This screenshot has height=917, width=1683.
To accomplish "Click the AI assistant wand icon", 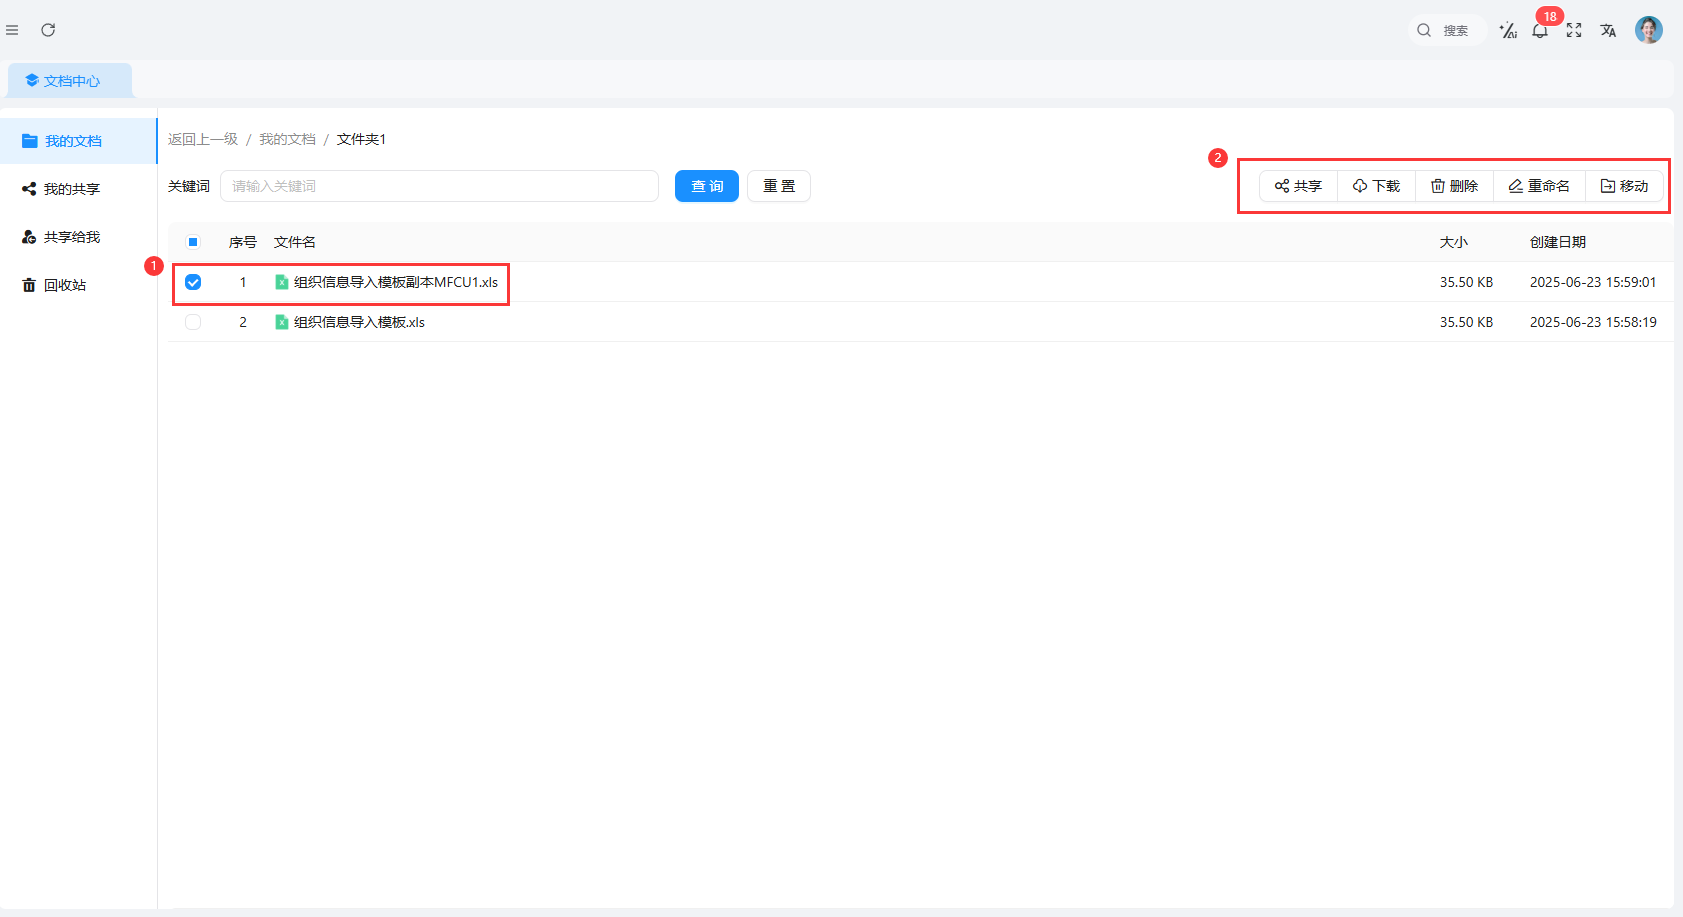I will 1508,30.
